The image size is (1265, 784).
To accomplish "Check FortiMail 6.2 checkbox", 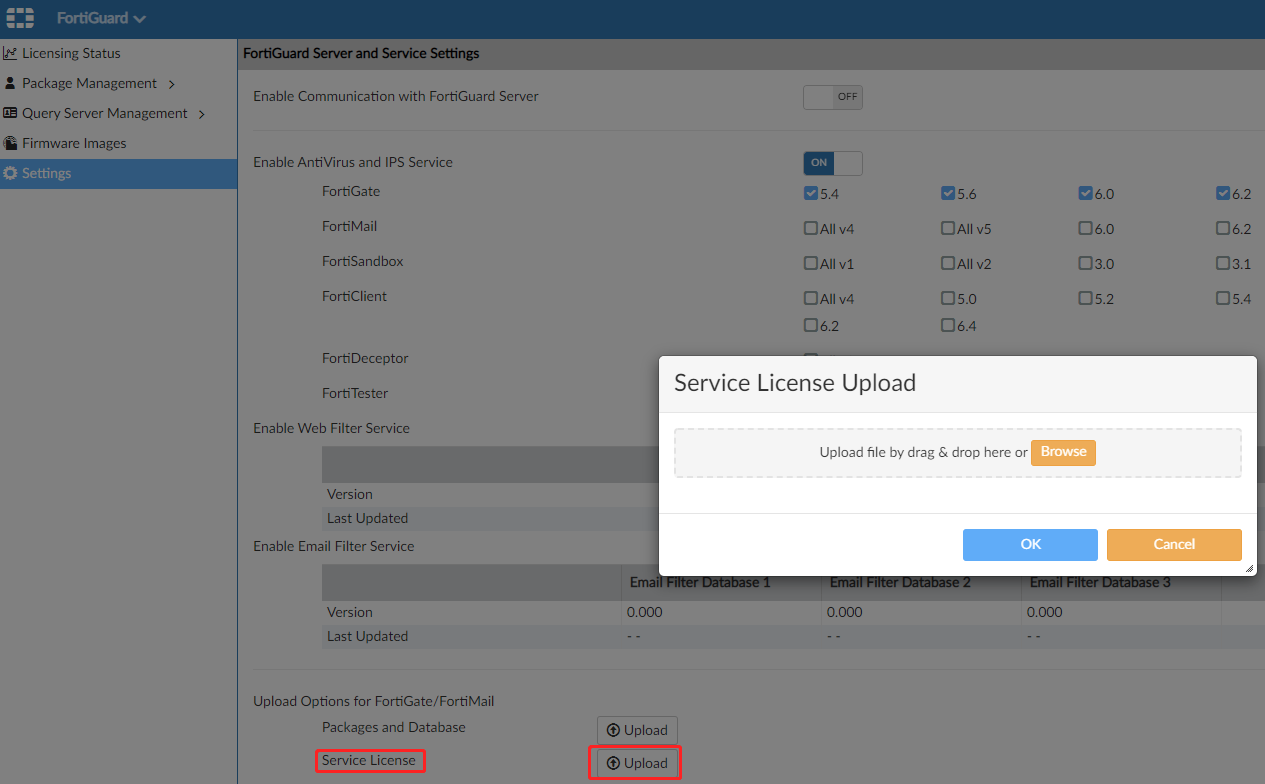I will coord(1222,228).
